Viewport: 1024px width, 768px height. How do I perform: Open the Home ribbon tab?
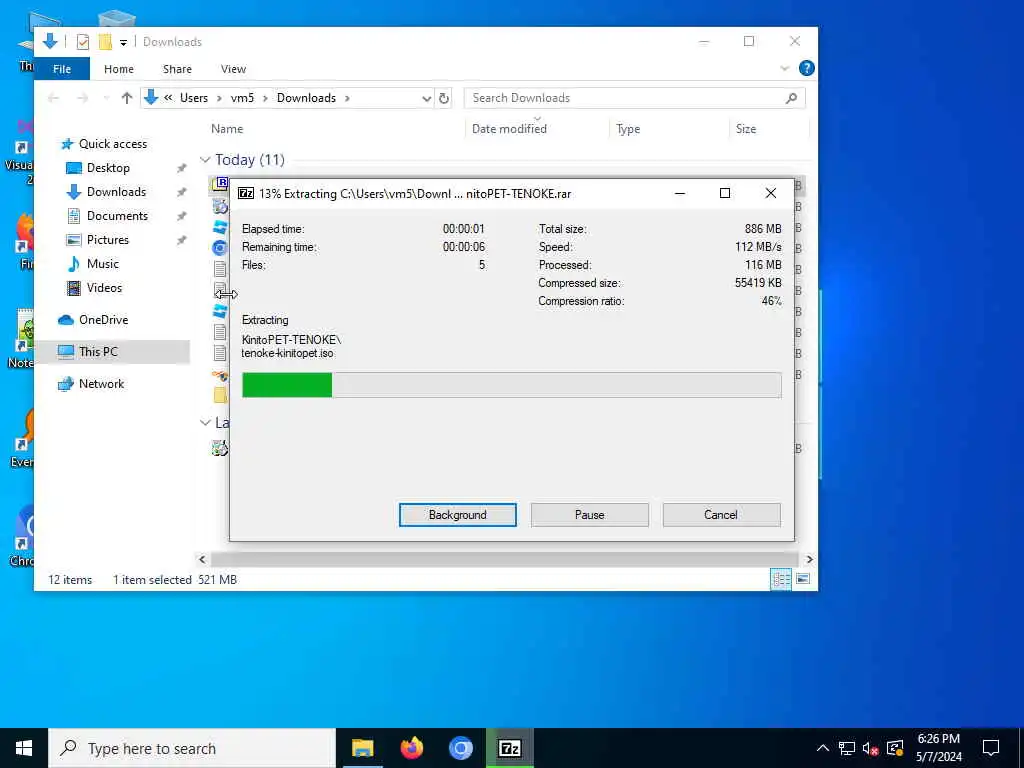click(x=119, y=69)
